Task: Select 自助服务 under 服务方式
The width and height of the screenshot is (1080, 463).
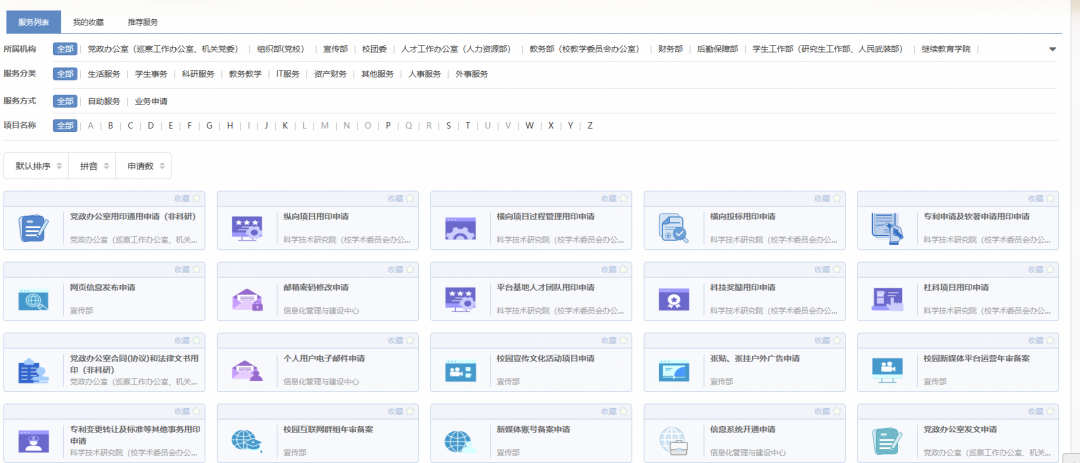Action: point(104,101)
